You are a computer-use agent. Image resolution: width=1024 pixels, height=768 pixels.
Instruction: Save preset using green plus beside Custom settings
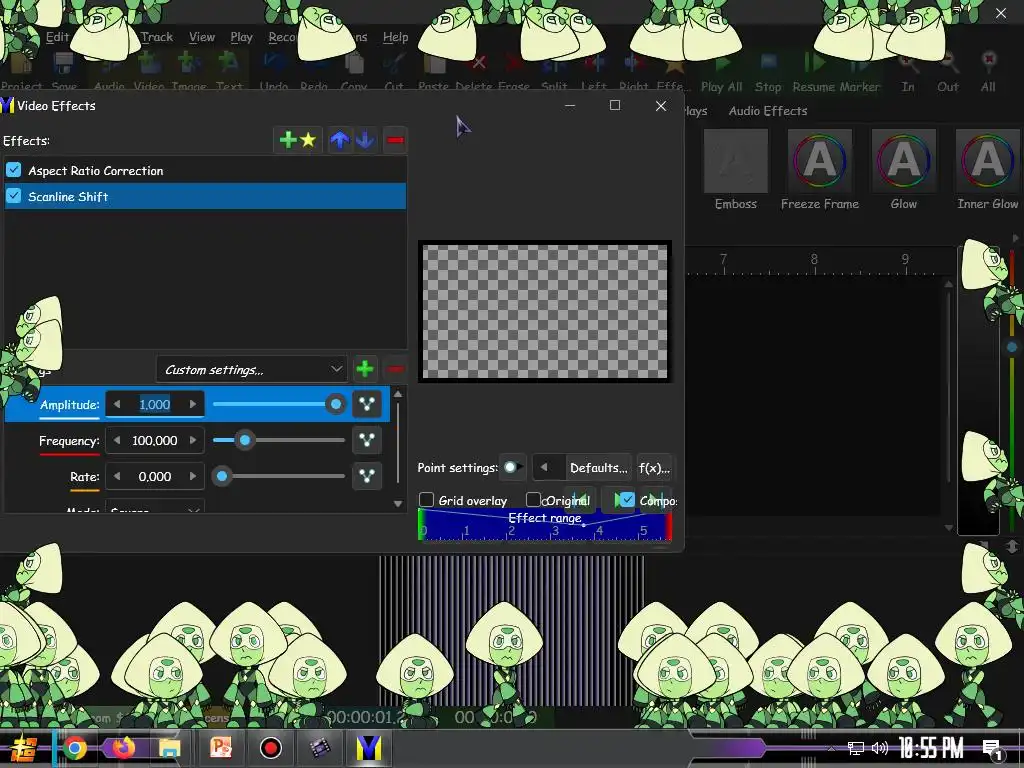365,369
